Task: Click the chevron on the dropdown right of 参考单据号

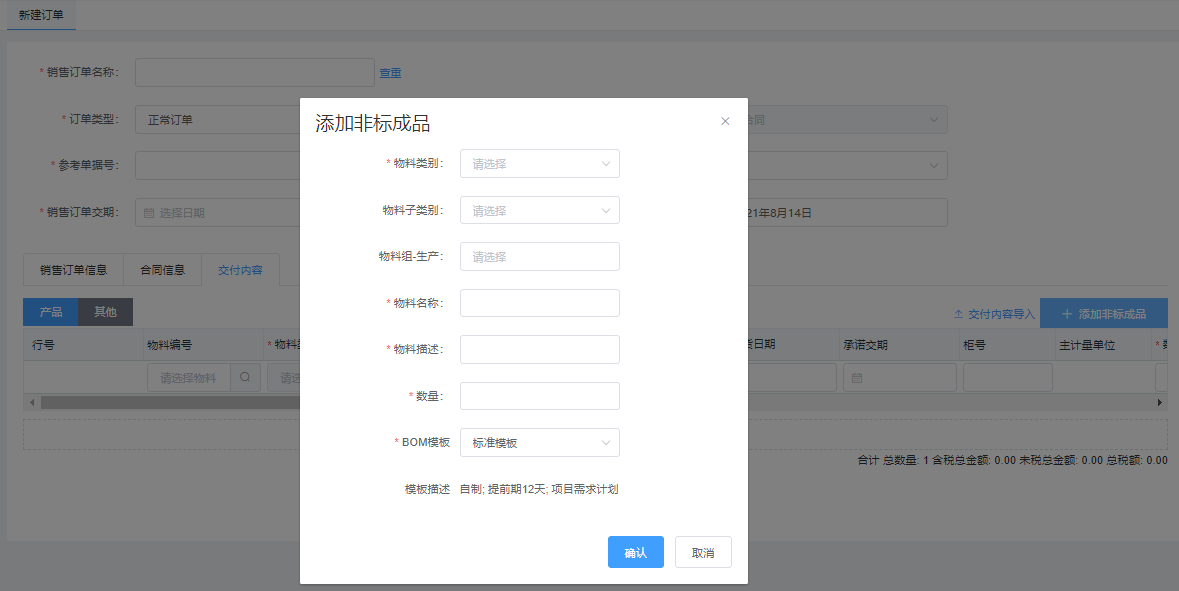Action: [934, 165]
